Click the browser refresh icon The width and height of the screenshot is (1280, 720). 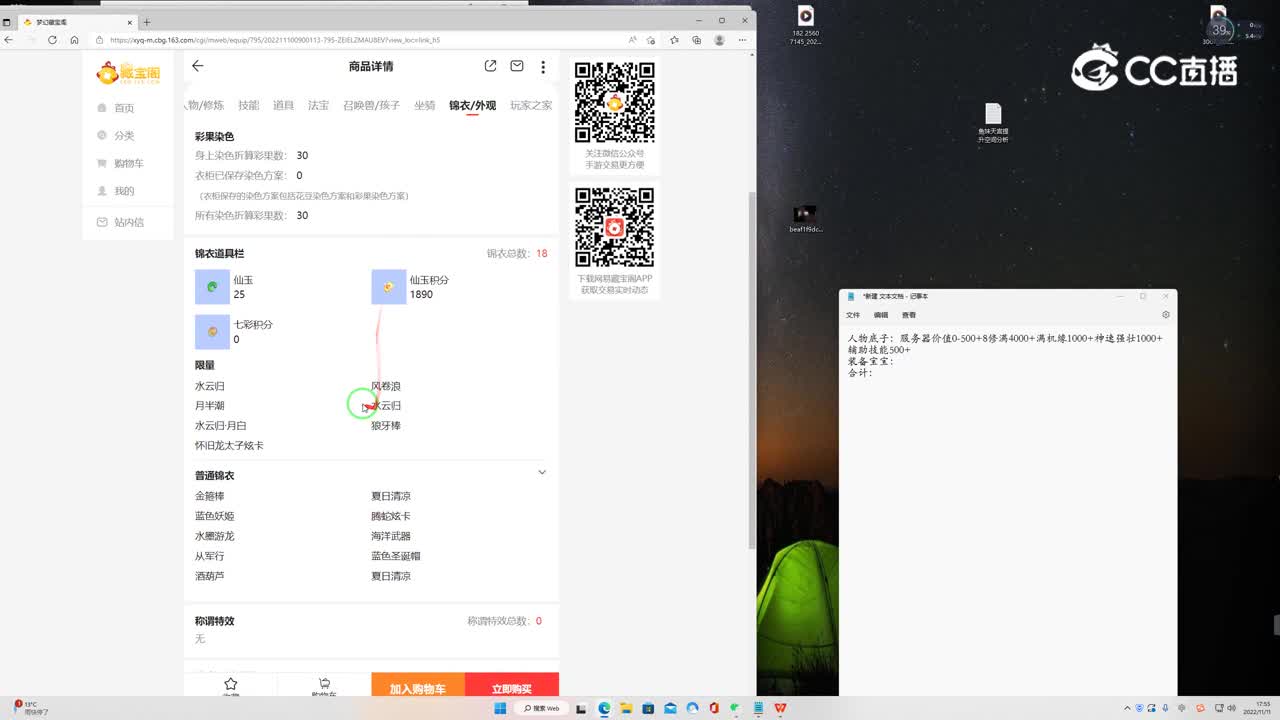[52, 40]
